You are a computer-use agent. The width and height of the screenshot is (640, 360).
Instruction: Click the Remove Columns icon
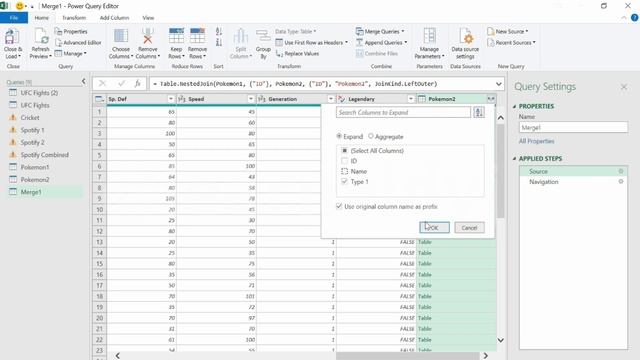(147, 36)
